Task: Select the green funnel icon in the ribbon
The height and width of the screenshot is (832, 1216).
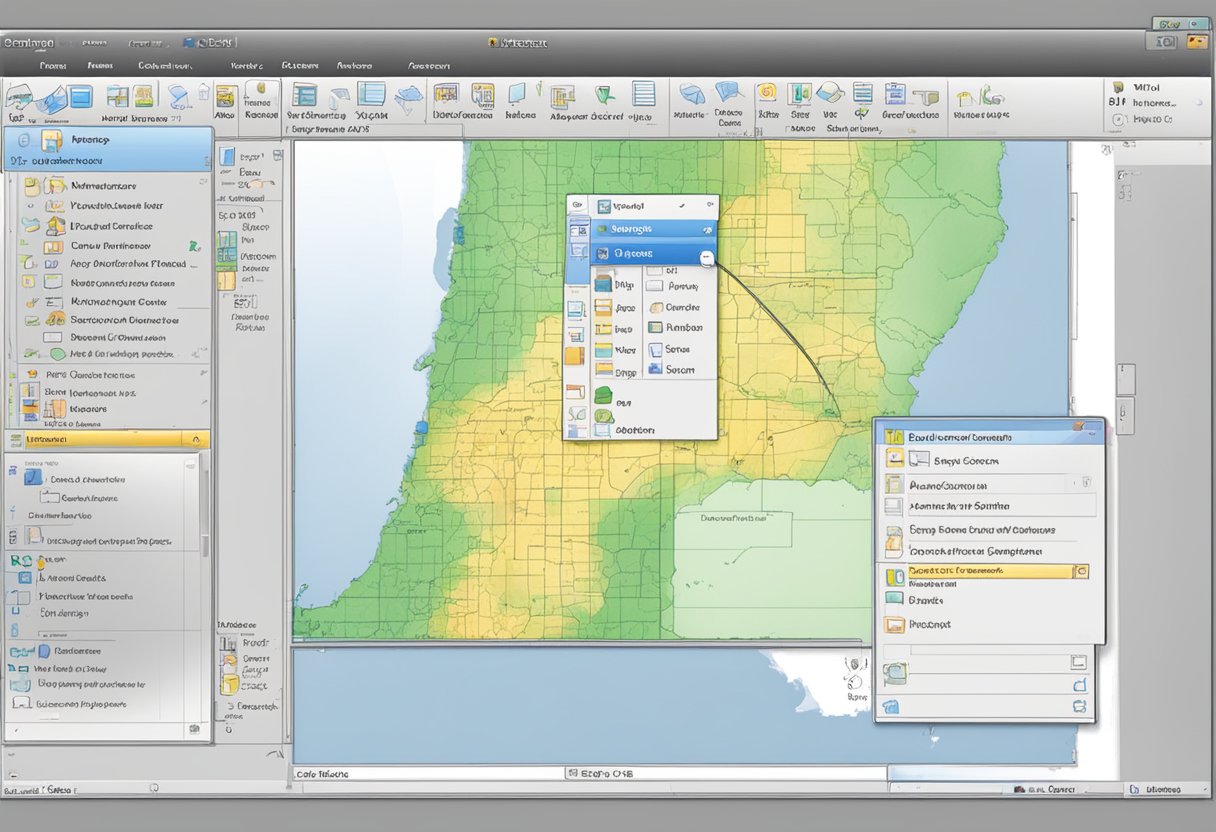Action: (605, 95)
